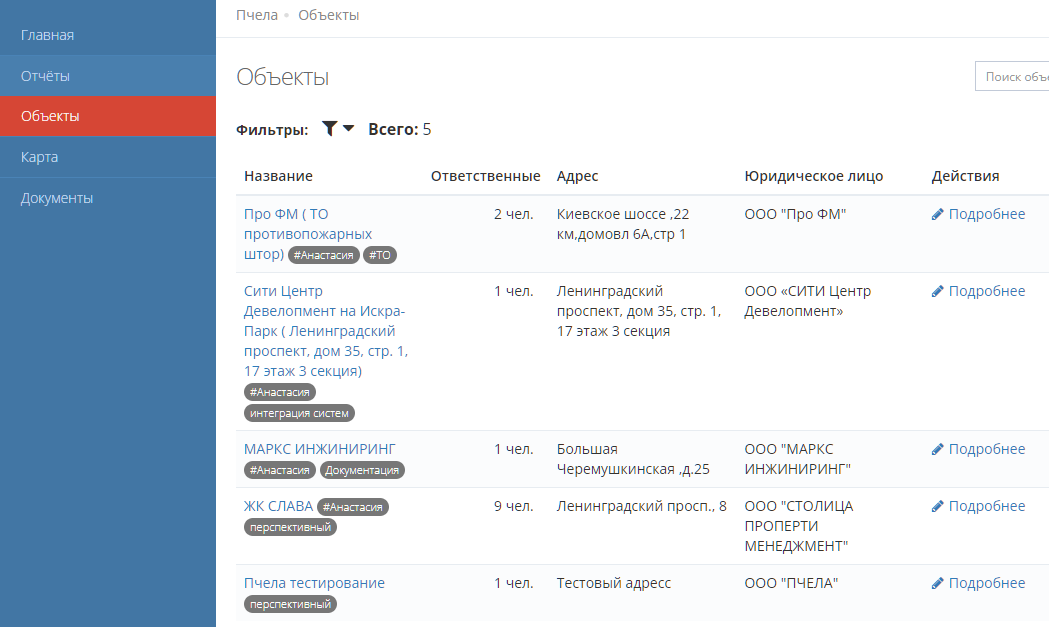The height and width of the screenshot is (627, 1049).
Task: Select Карта sidebar item
Action: point(39,157)
